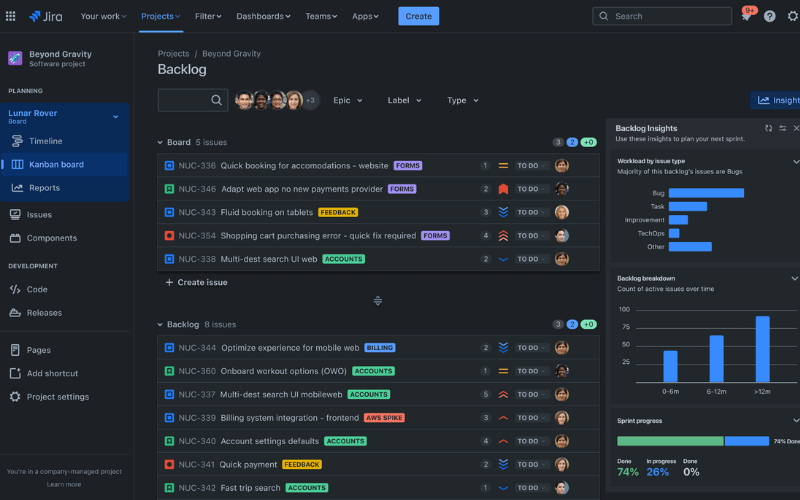Open the Teams menu
The image size is (800, 500).
[x=321, y=16]
